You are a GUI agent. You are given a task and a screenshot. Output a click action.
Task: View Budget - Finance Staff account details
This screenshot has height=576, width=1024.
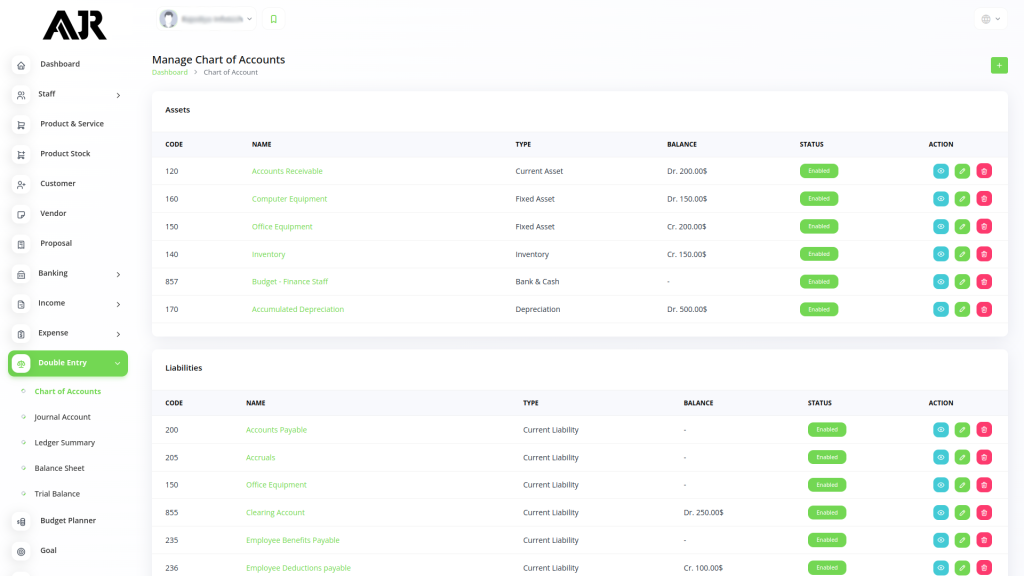point(940,282)
